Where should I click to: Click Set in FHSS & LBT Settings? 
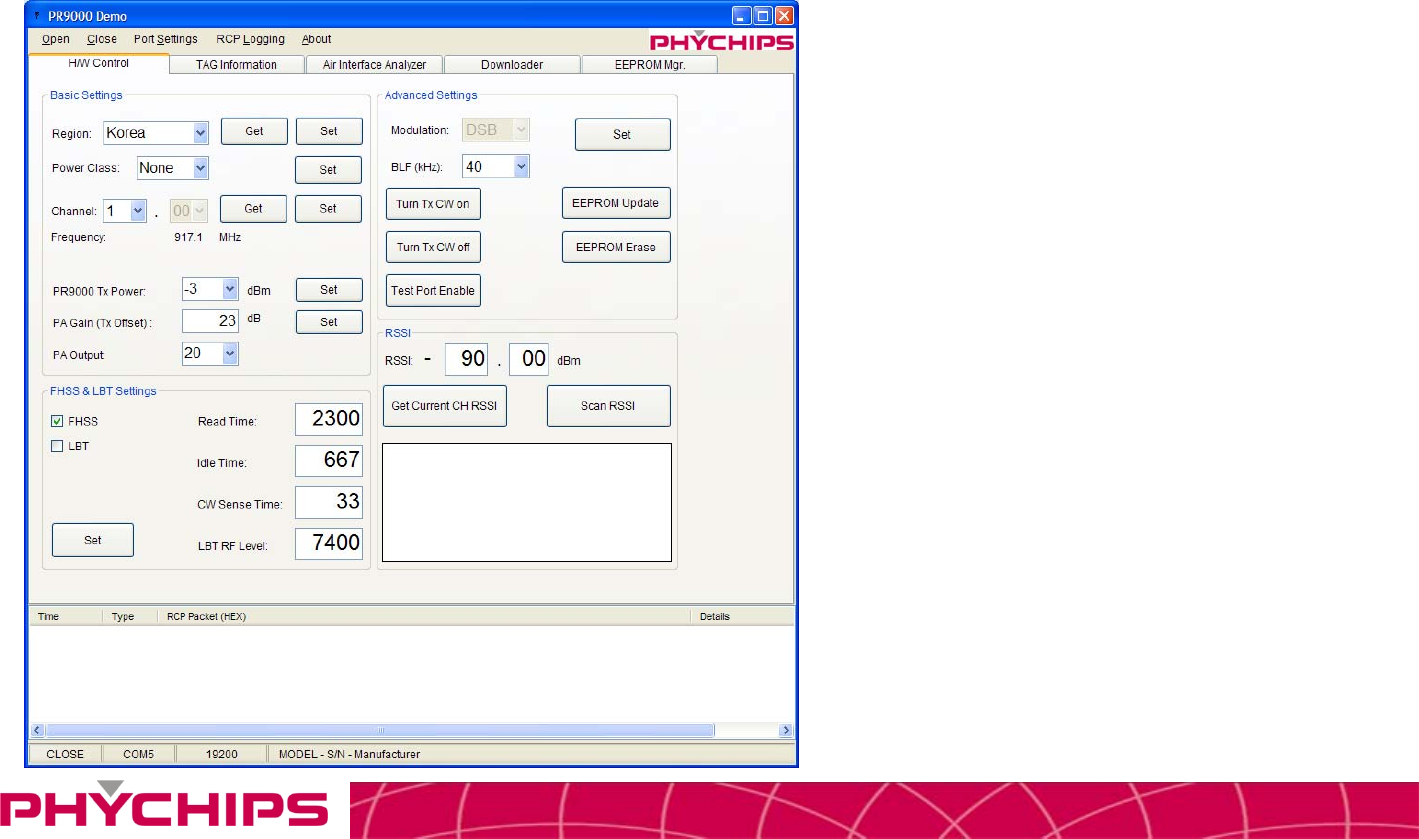93,540
